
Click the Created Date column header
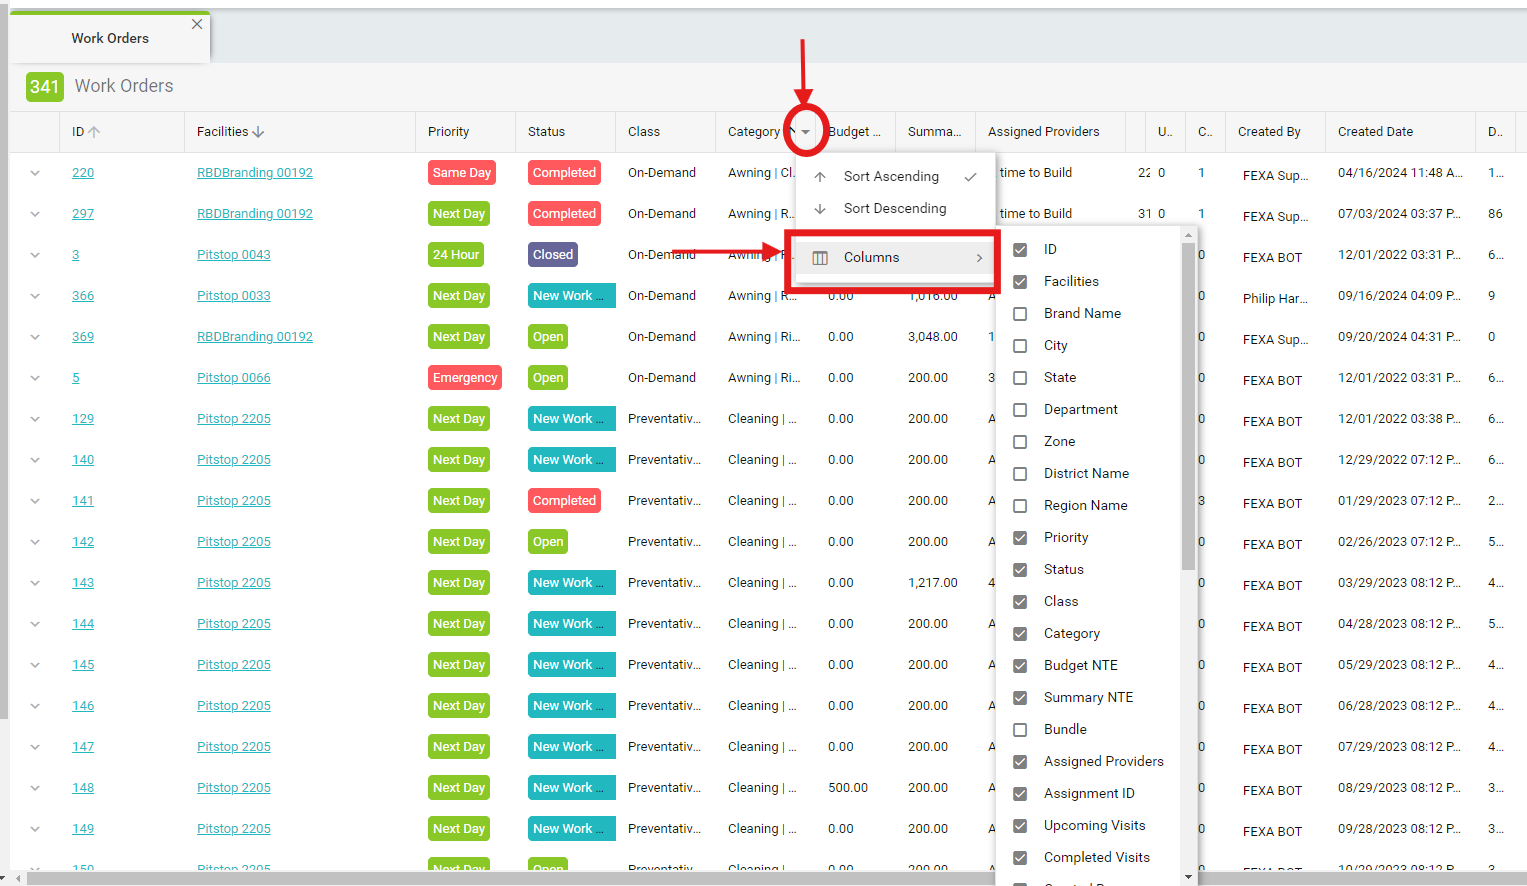point(1375,132)
